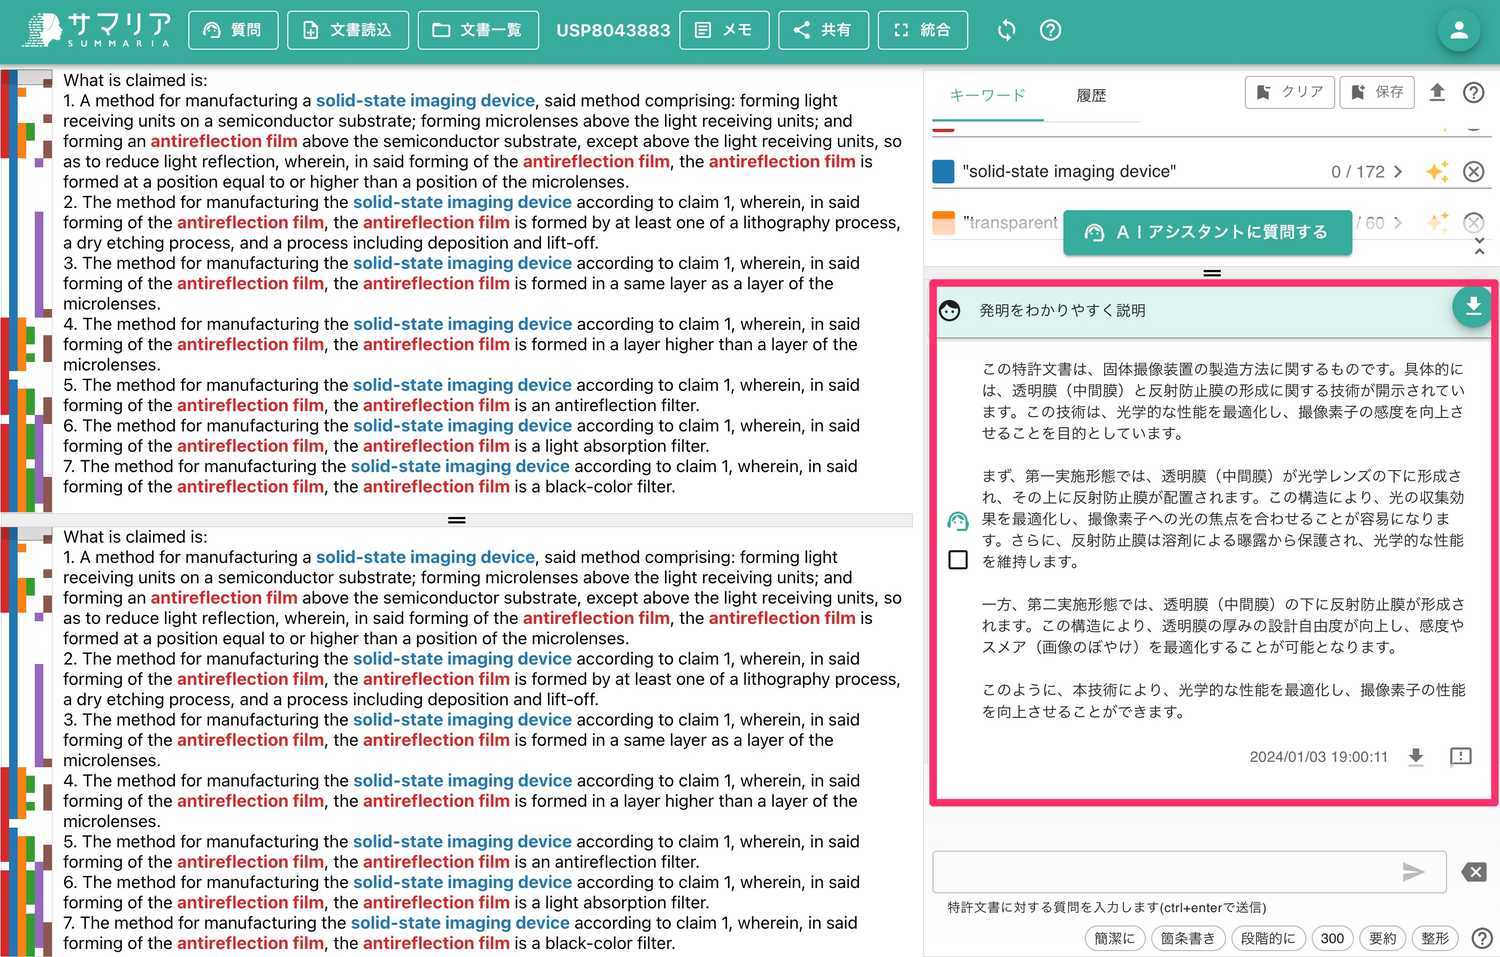This screenshot has height=957, width=1500.
Task: Click the AI assistant avatar beside the answer
Action: [958, 521]
